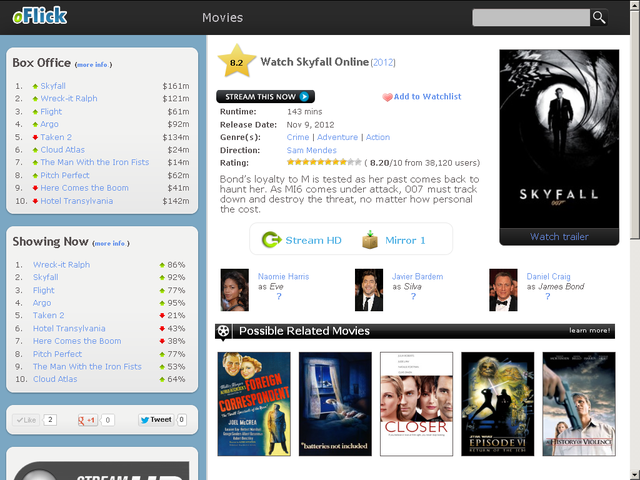Click the Naomie Harris name link
Viewport: 640px width, 480px height.
(x=283, y=276)
